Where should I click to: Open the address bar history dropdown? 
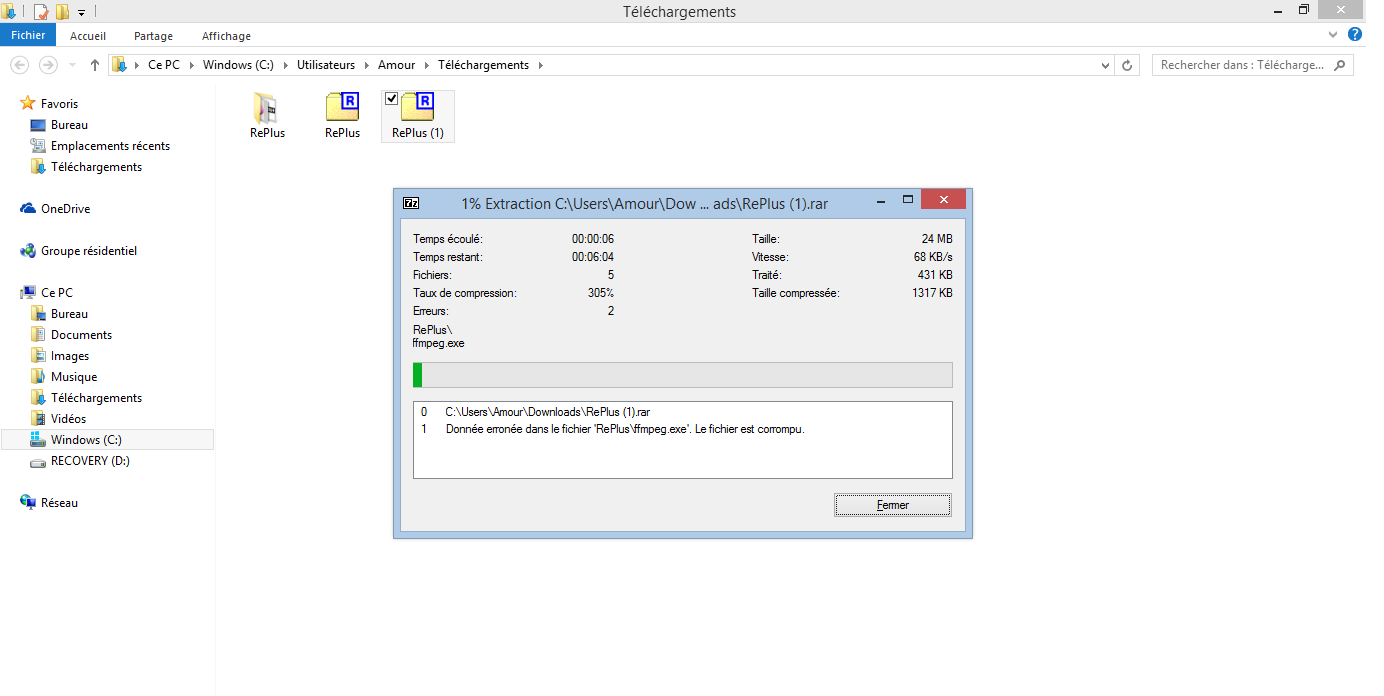tap(1105, 65)
